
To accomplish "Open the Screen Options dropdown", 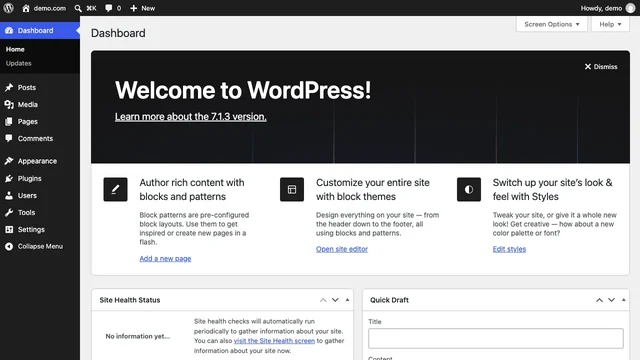I will coord(551,24).
